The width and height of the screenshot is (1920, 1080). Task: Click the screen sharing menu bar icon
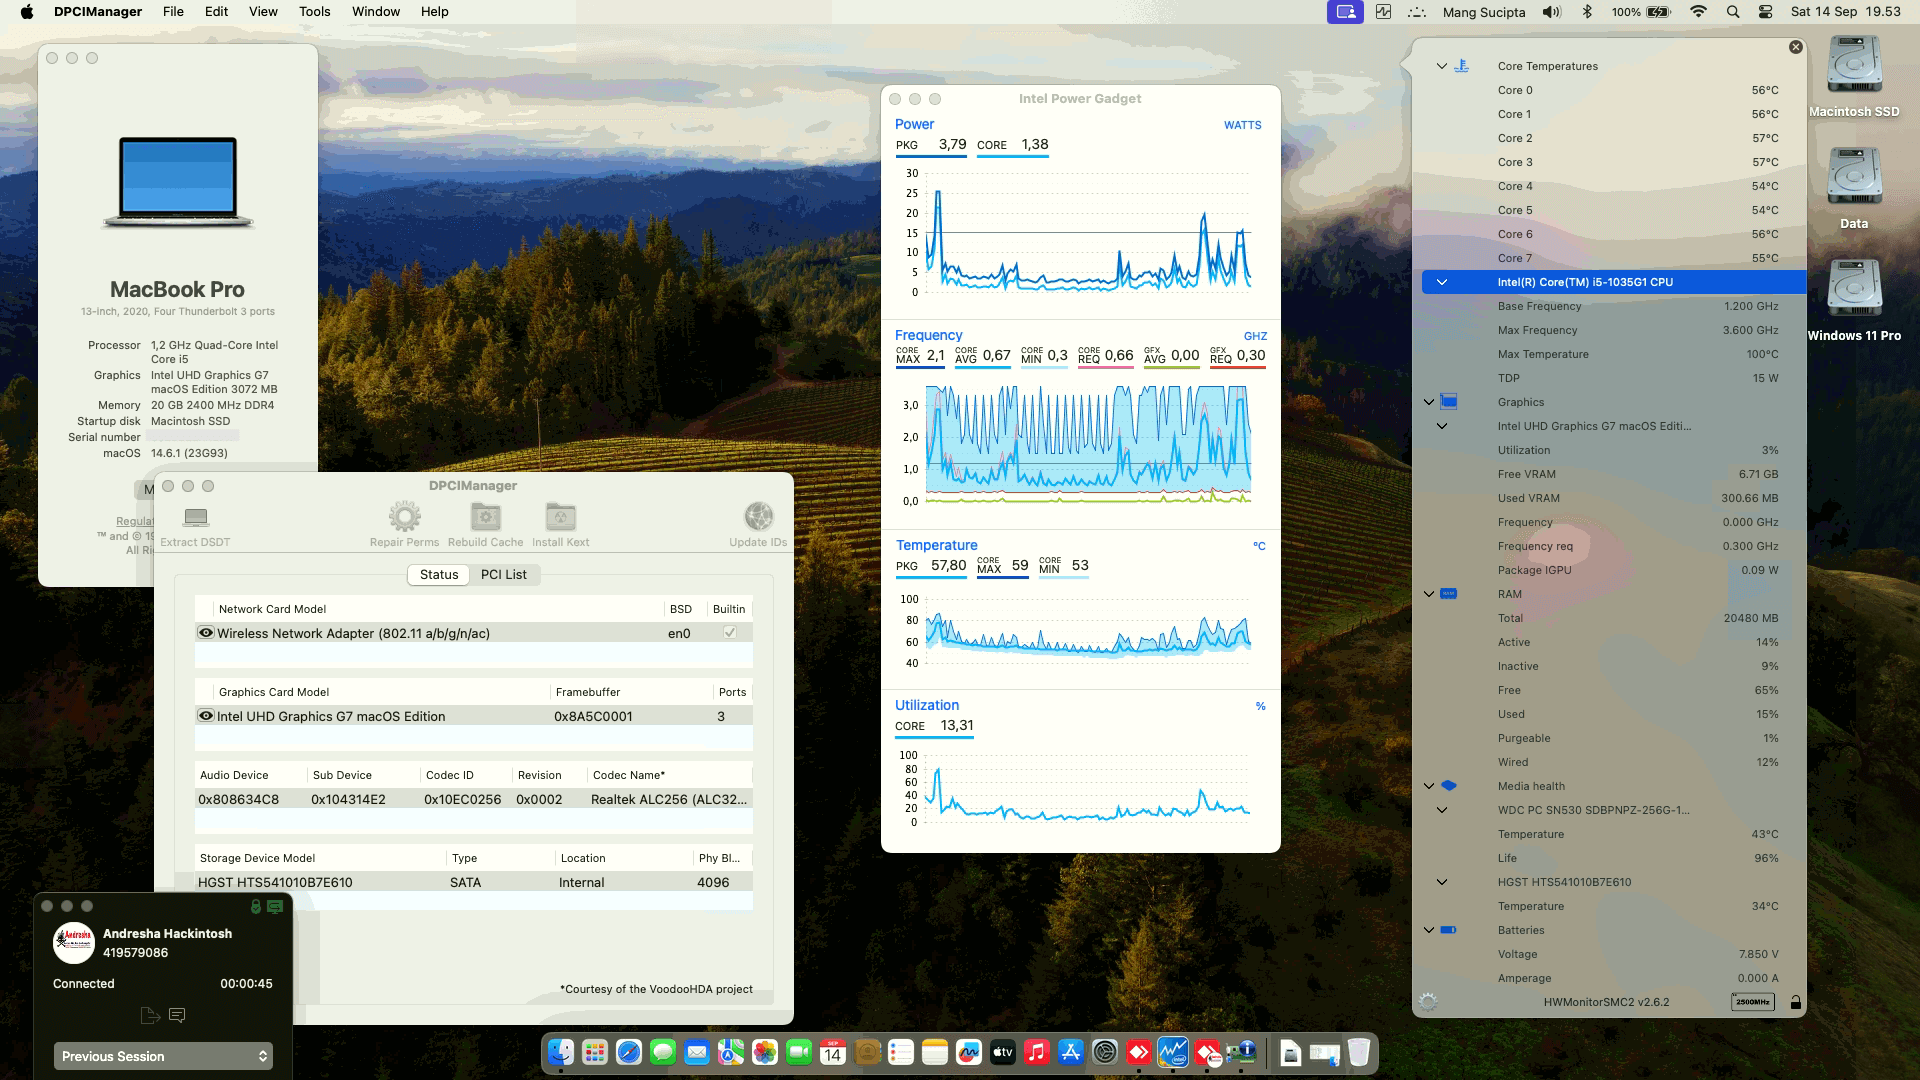tap(1345, 12)
